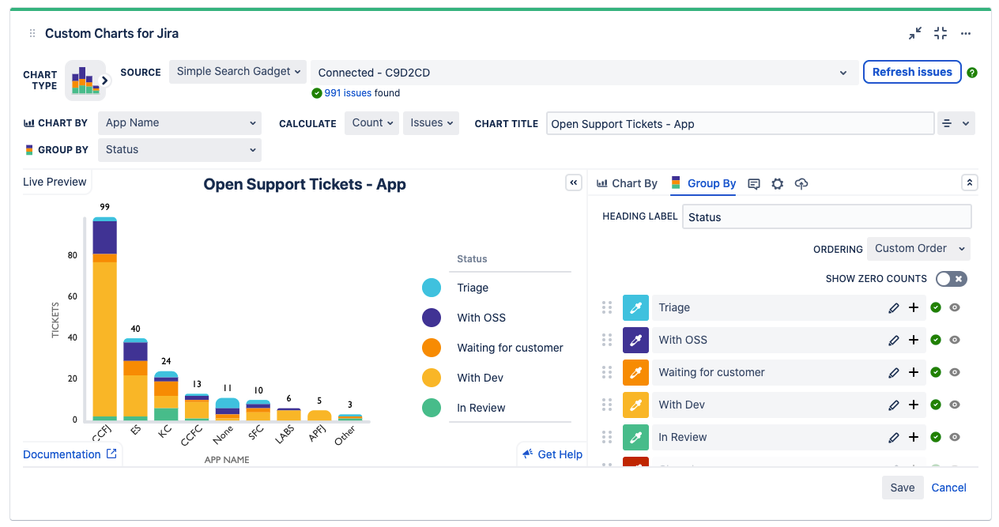Image resolution: width=999 pixels, height=527 pixels.
Task: Open the Connected - C9D2CD dropdown
Action: pyautogui.click(x=584, y=73)
